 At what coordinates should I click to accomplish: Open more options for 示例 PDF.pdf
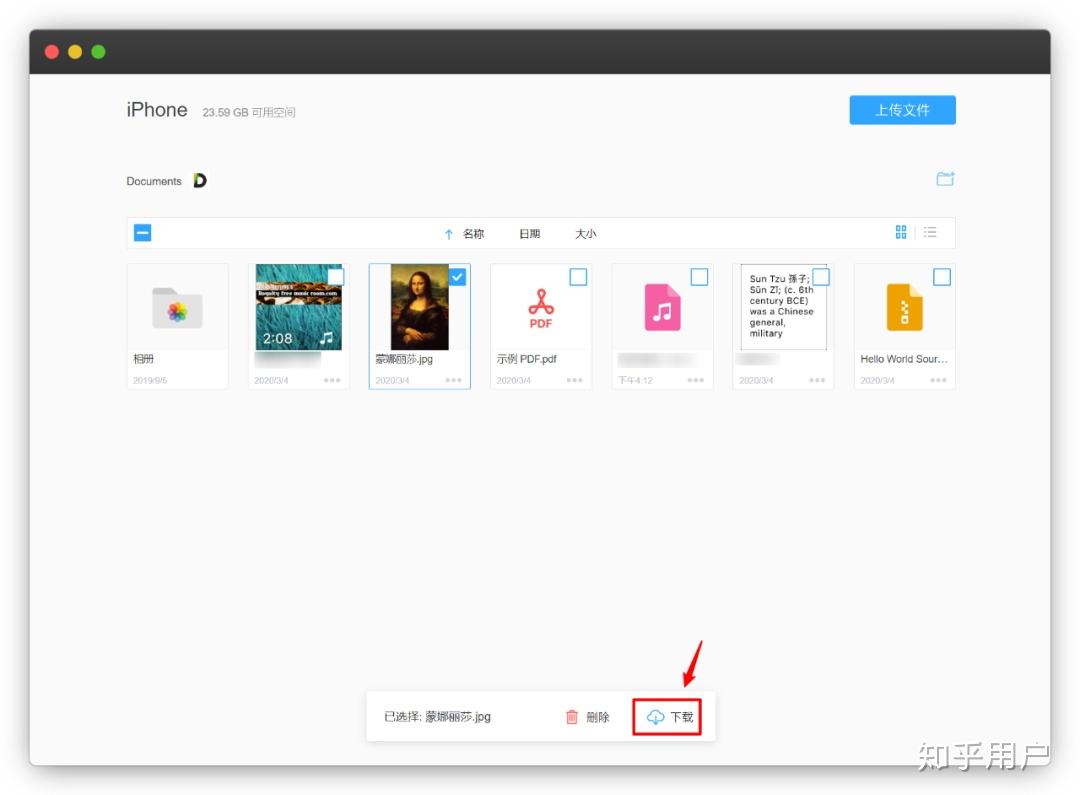(574, 380)
